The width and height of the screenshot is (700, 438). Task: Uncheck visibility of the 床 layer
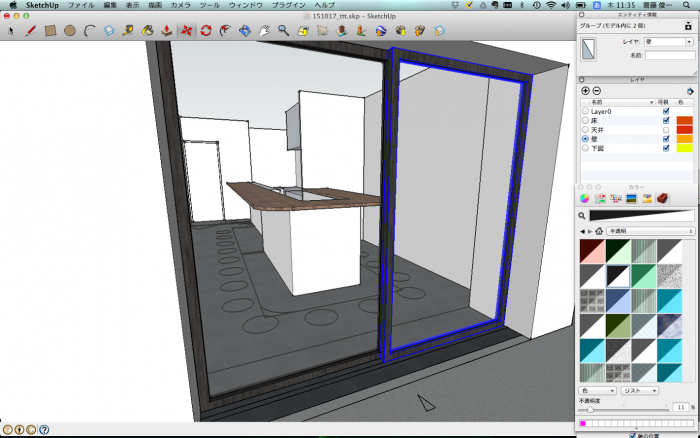tap(666, 120)
